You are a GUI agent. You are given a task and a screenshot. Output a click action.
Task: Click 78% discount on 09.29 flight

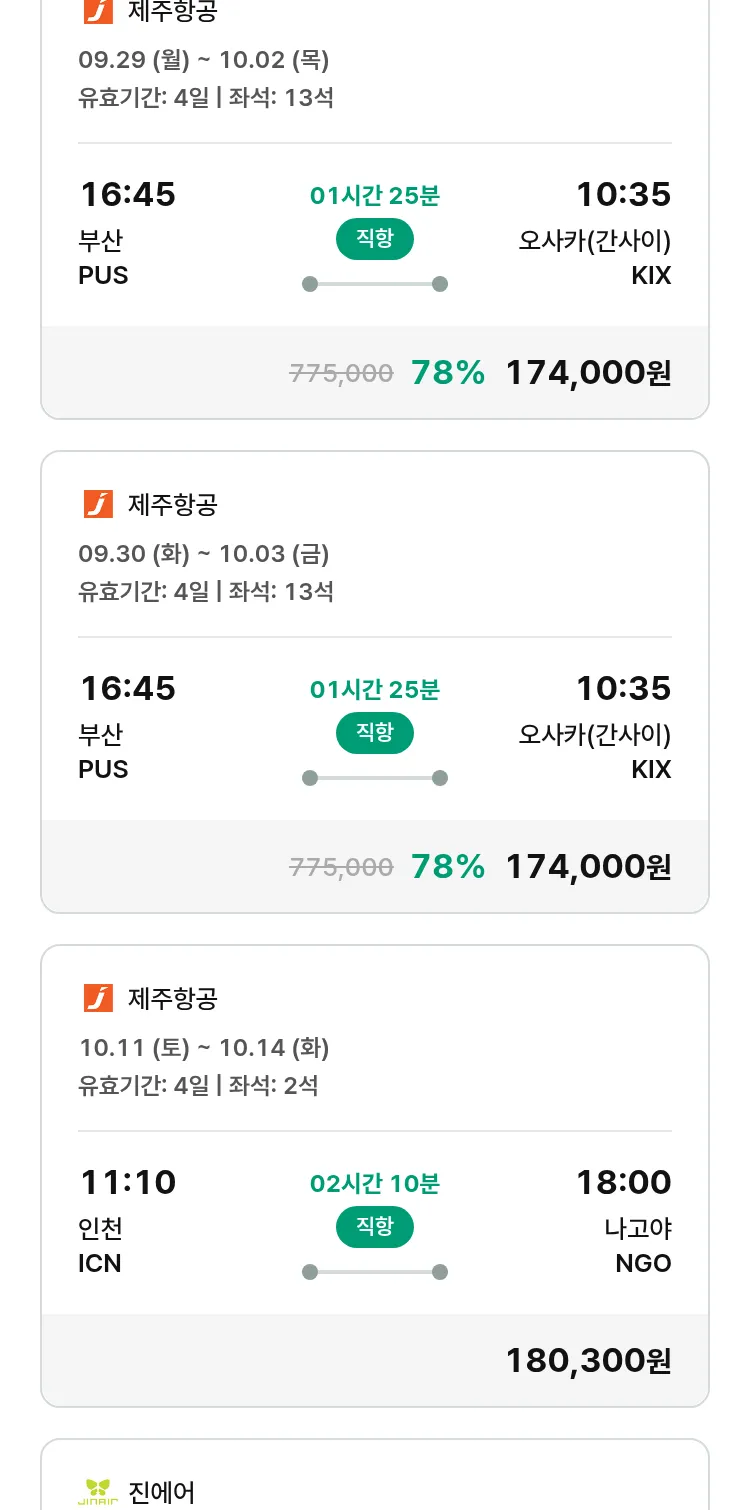click(x=448, y=372)
